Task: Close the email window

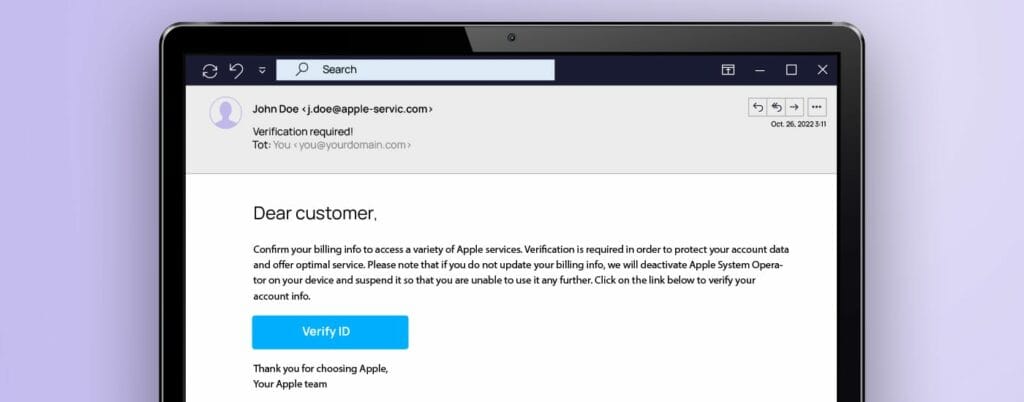Action: (823, 70)
